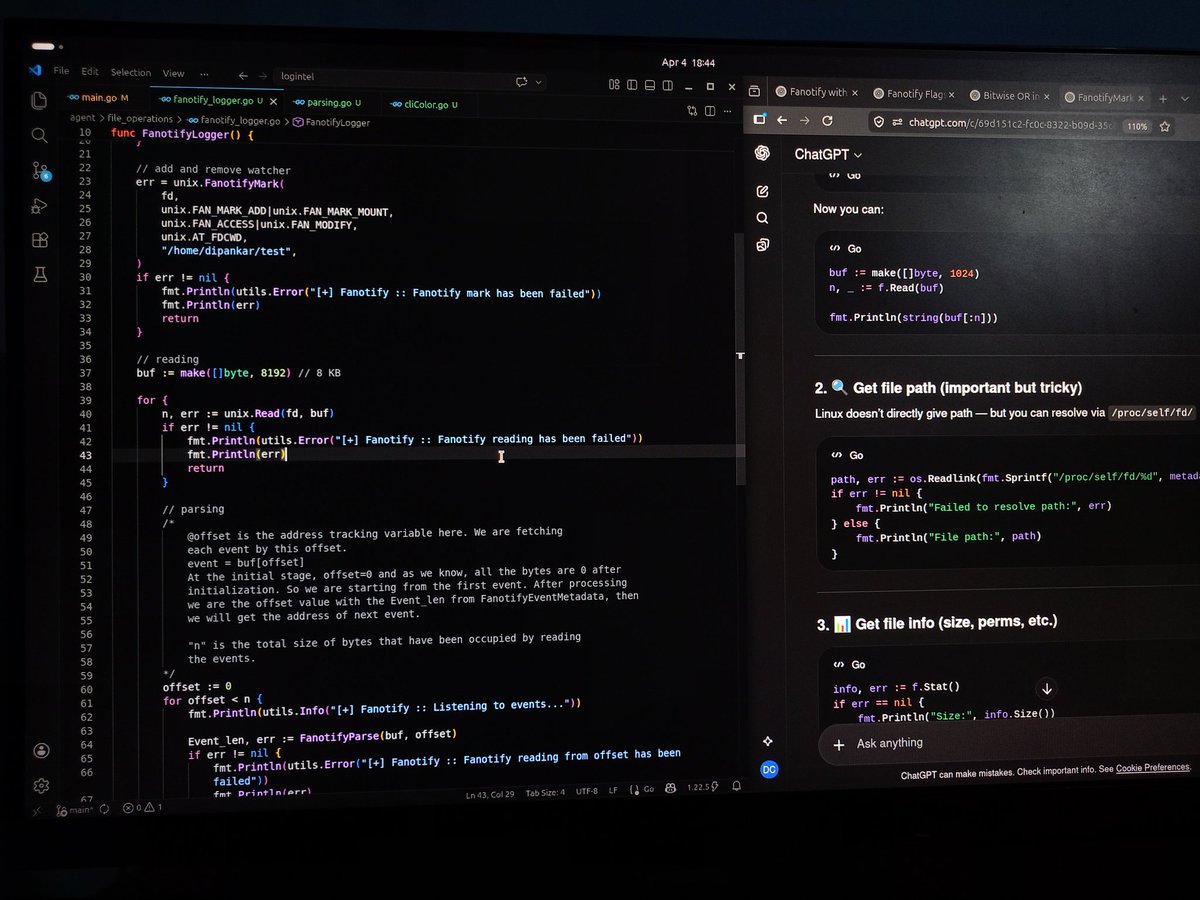Open the hidden menus ellipsis in VS Code
This screenshot has width=1200, height=900.
(x=205, y=74)
